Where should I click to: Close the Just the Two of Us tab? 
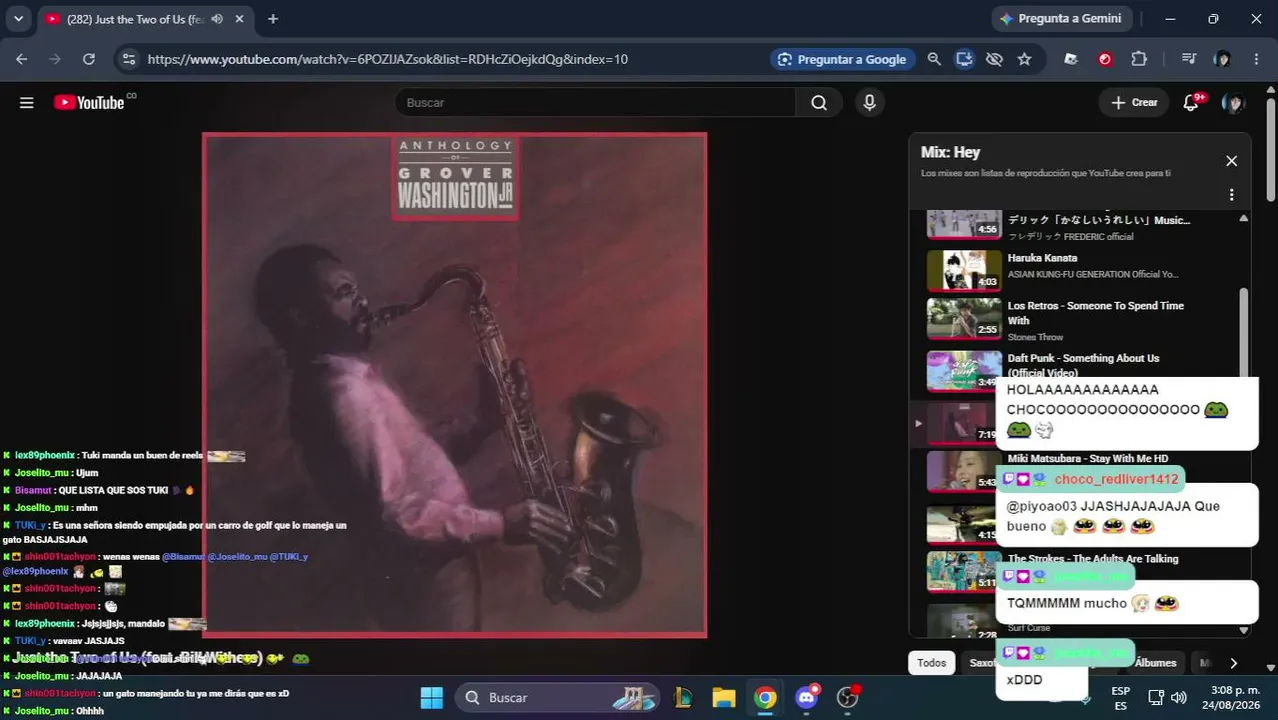point(239,19)
